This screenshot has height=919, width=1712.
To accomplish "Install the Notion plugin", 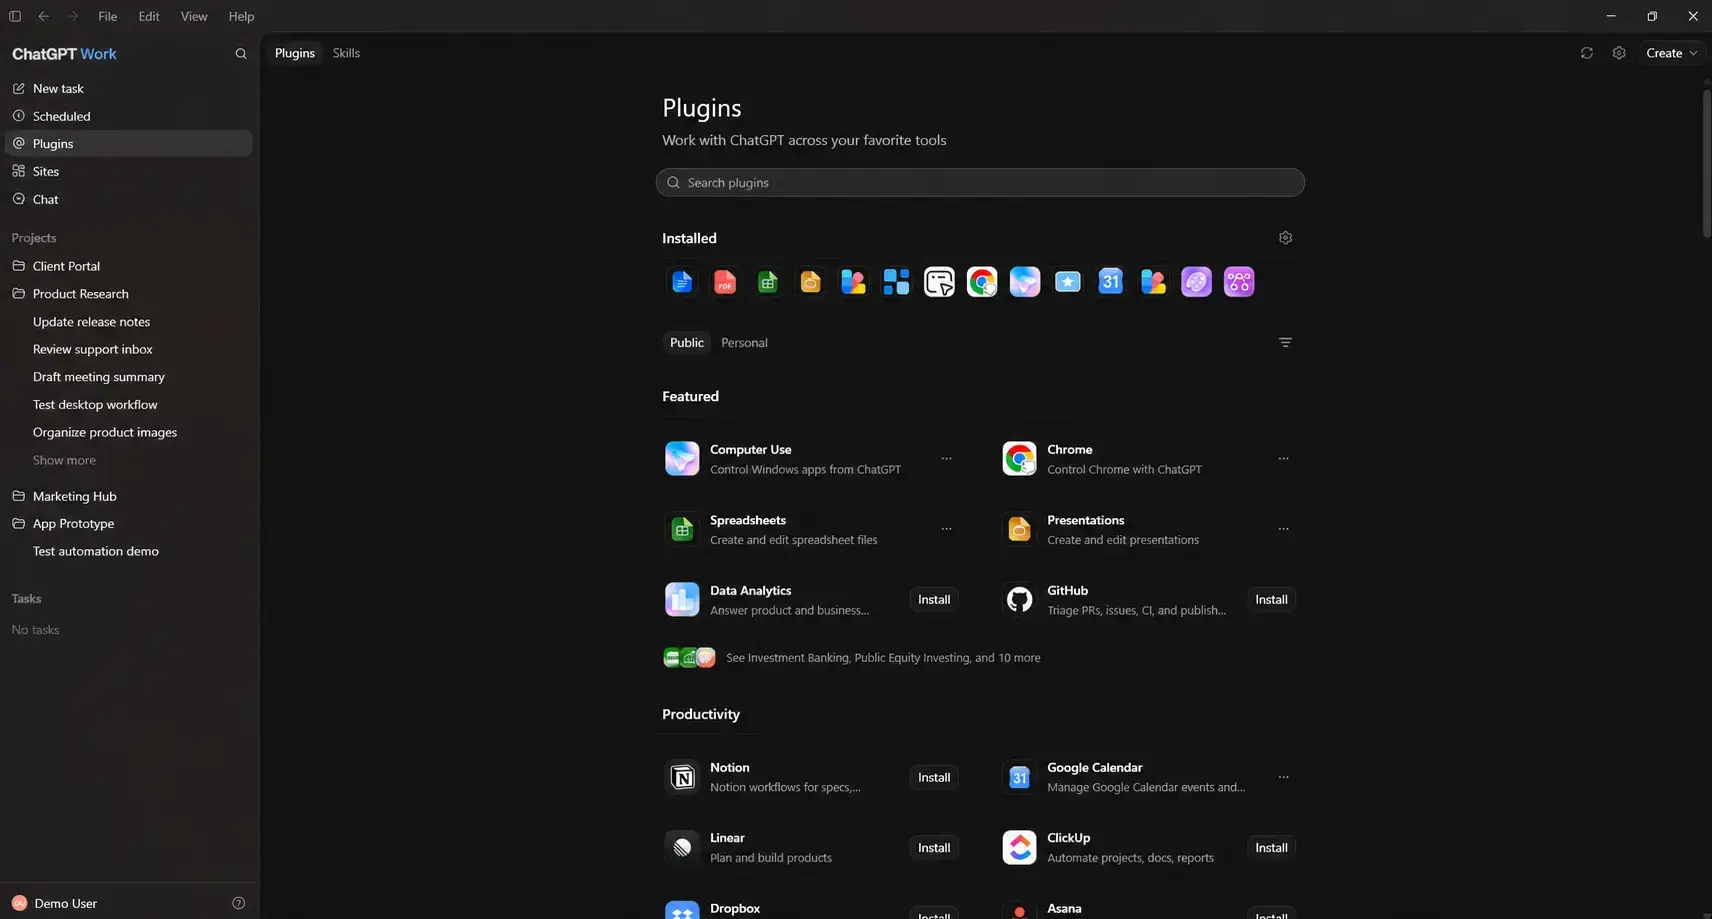I will [934, 777].
